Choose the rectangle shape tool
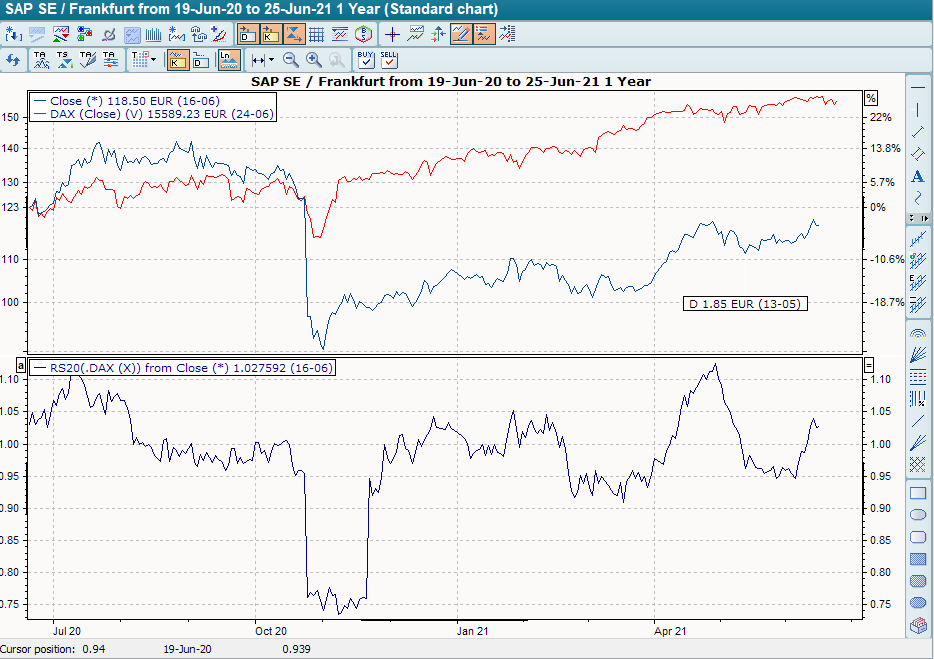934x659 pixels. coord(918,493)
